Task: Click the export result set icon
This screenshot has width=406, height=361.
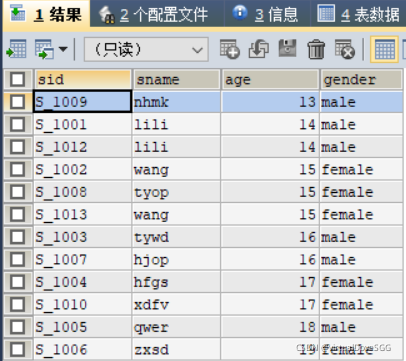Action: 16,49
